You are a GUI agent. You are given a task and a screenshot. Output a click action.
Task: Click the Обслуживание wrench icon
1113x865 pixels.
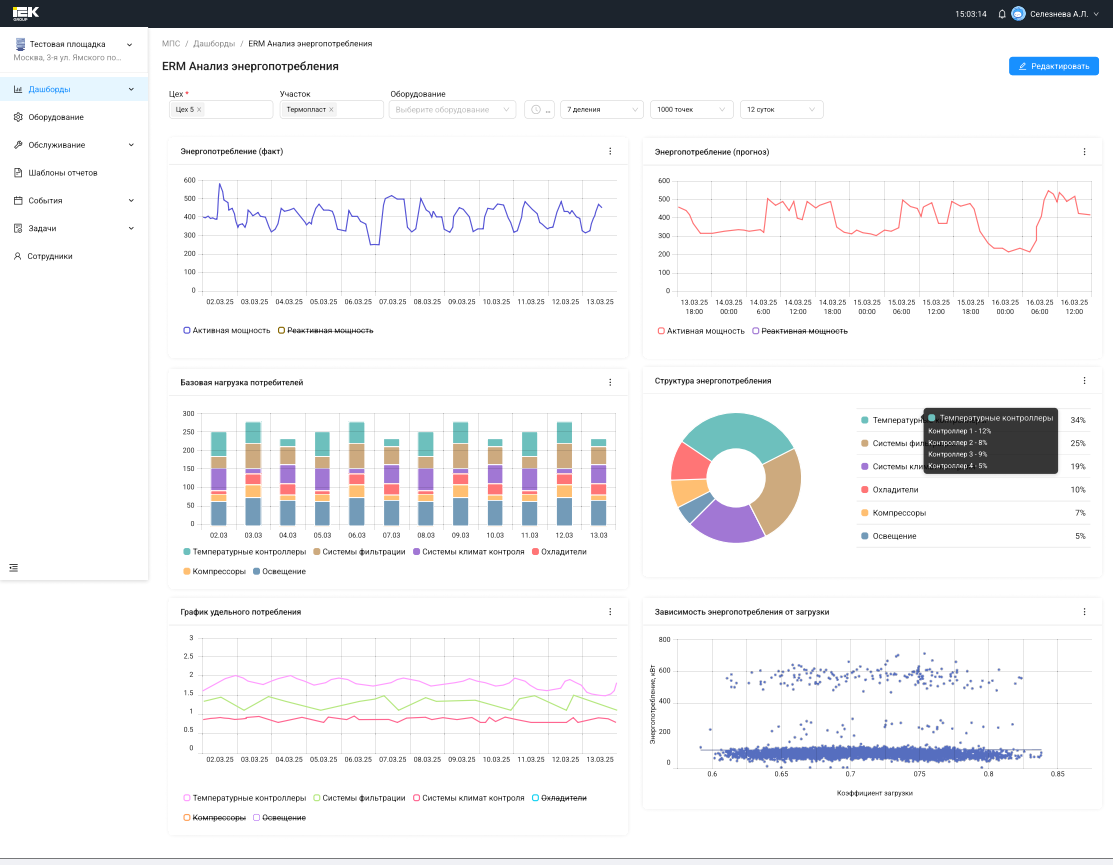click(18, 145)
